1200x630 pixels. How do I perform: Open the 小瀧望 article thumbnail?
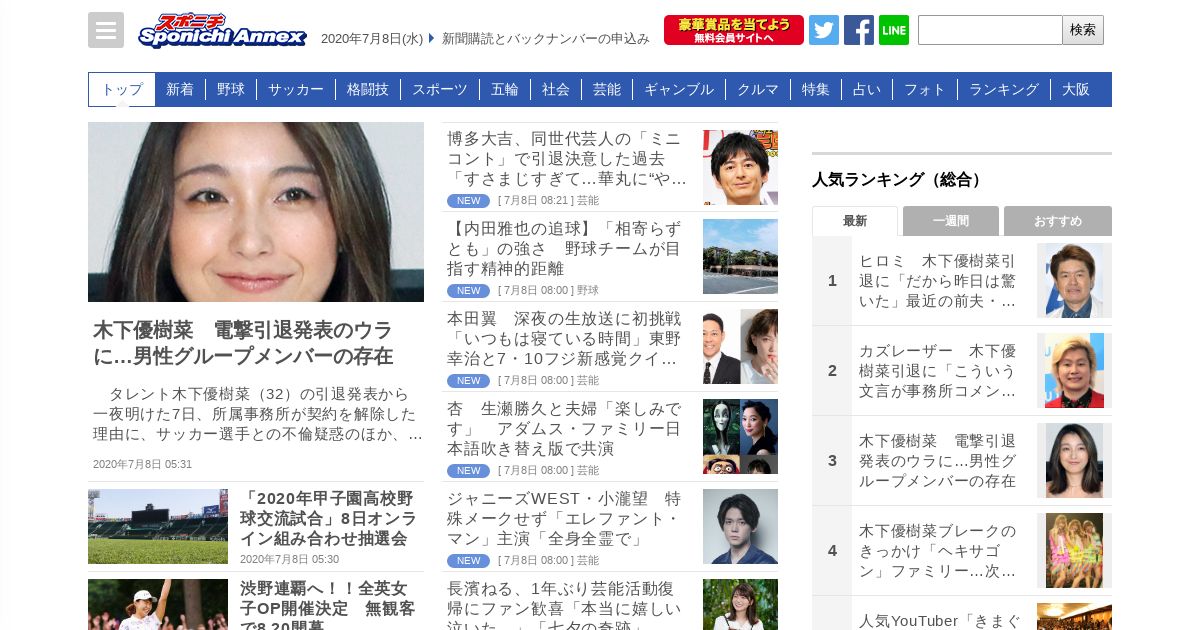pos(740,526)
